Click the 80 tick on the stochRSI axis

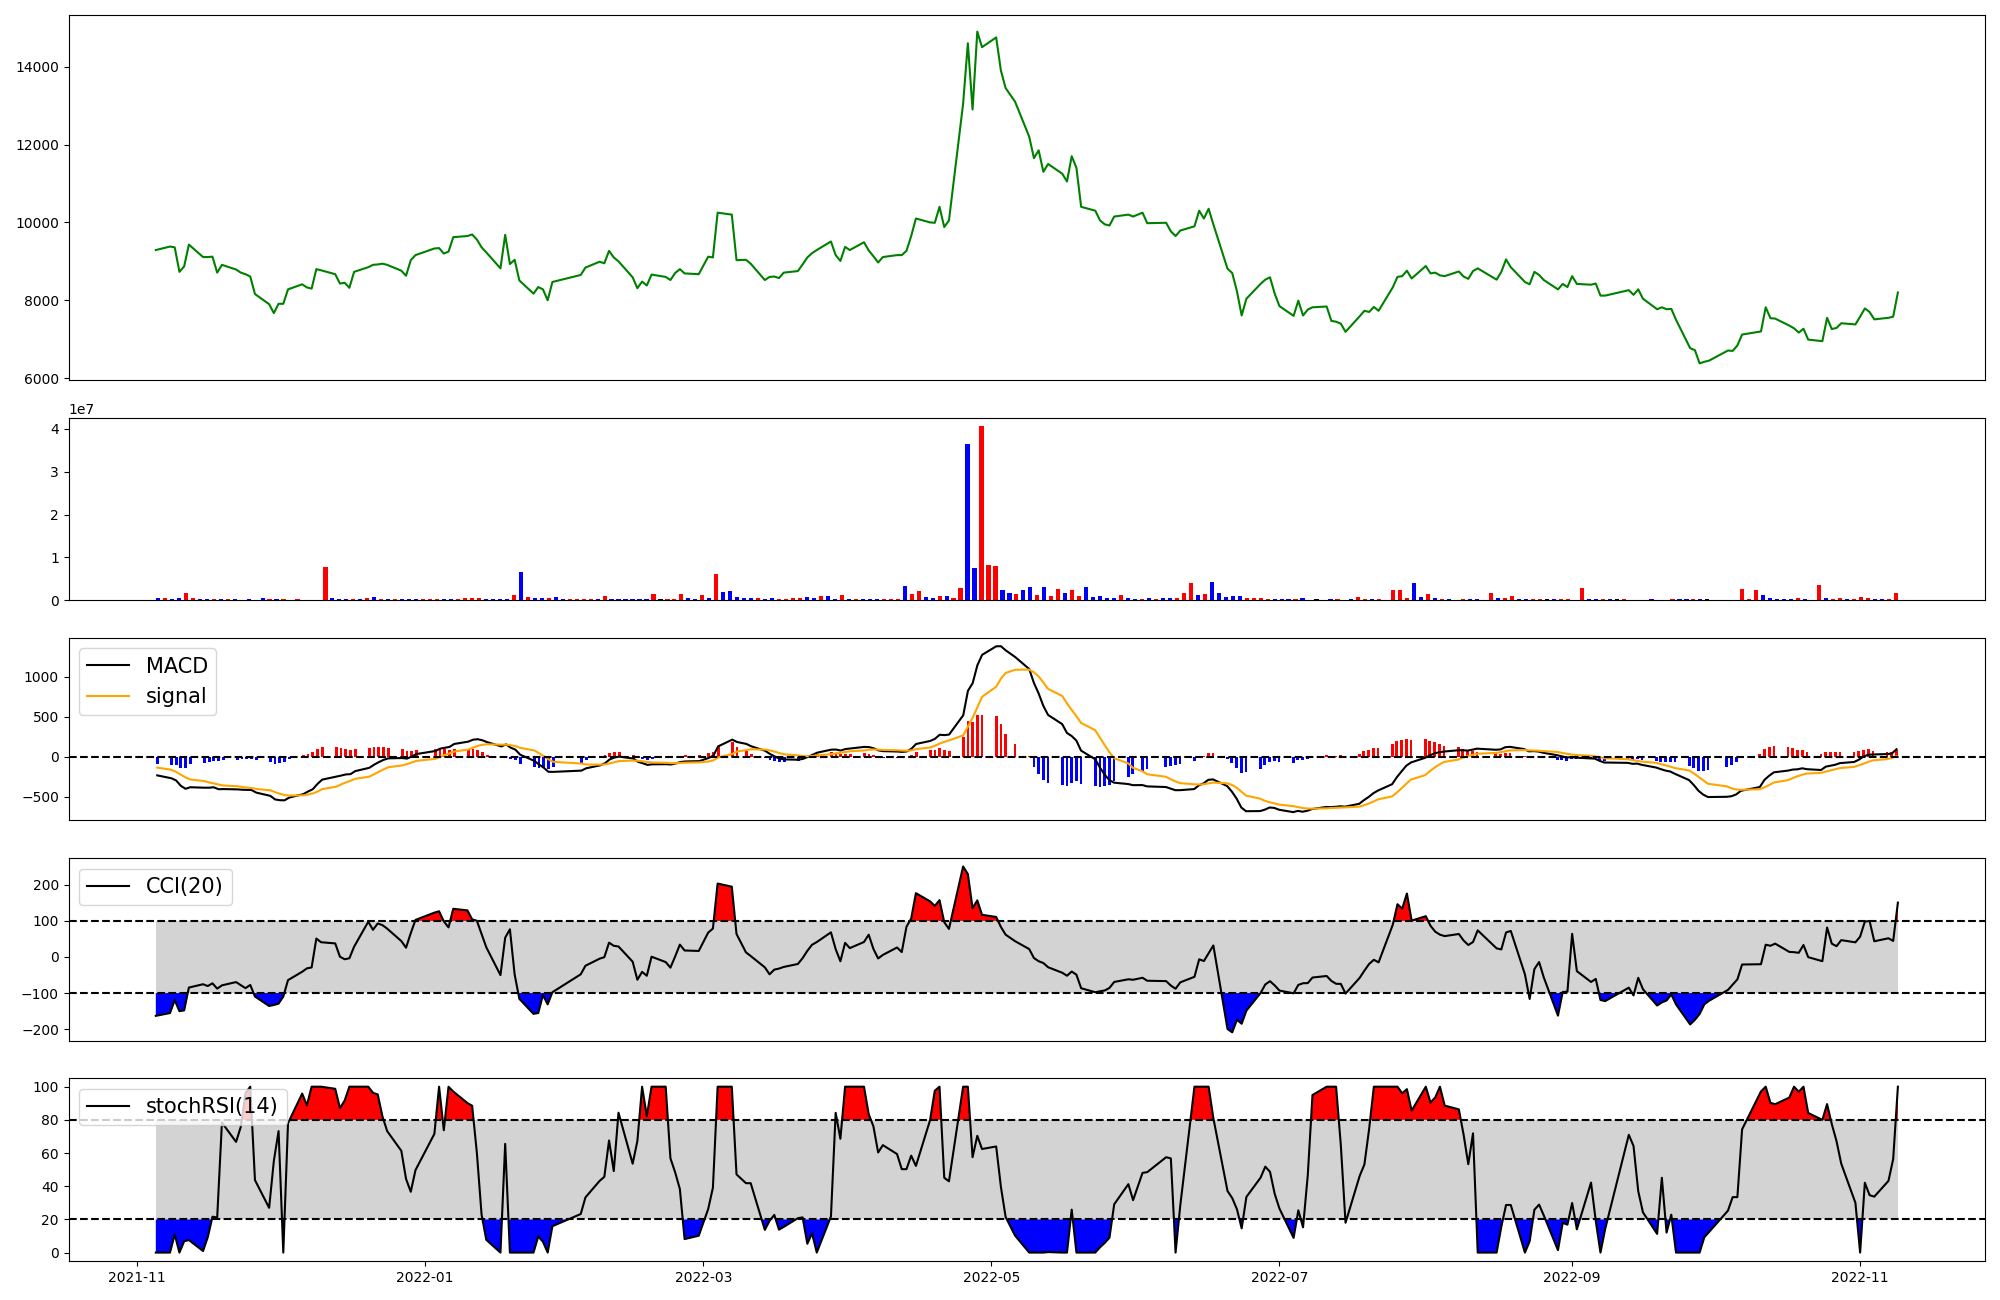coord(50,1120)
